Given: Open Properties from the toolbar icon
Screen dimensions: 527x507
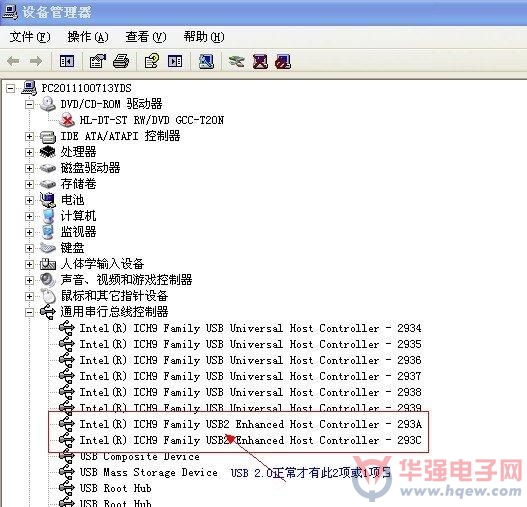Looking at the screenshot, I should point(97,61).
